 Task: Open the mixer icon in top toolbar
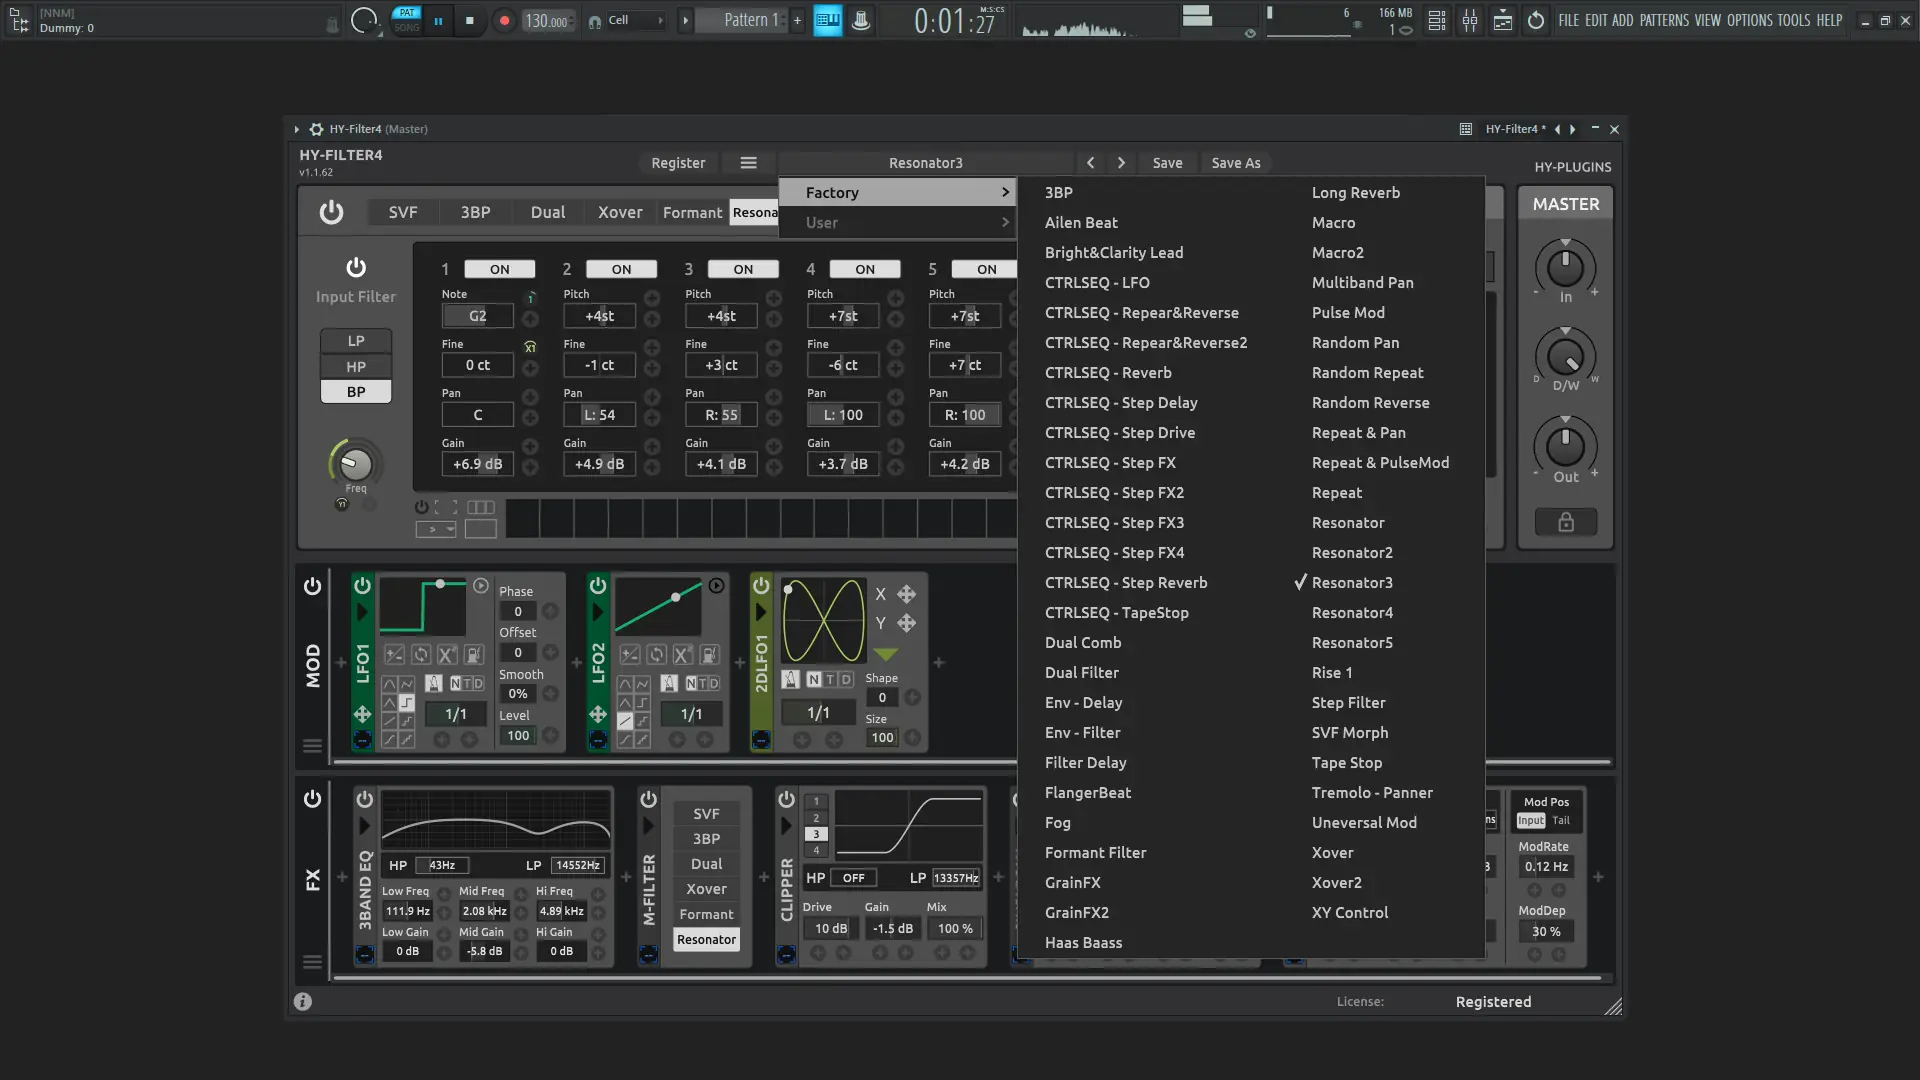pyautogui.click(x=1469, y=20)
